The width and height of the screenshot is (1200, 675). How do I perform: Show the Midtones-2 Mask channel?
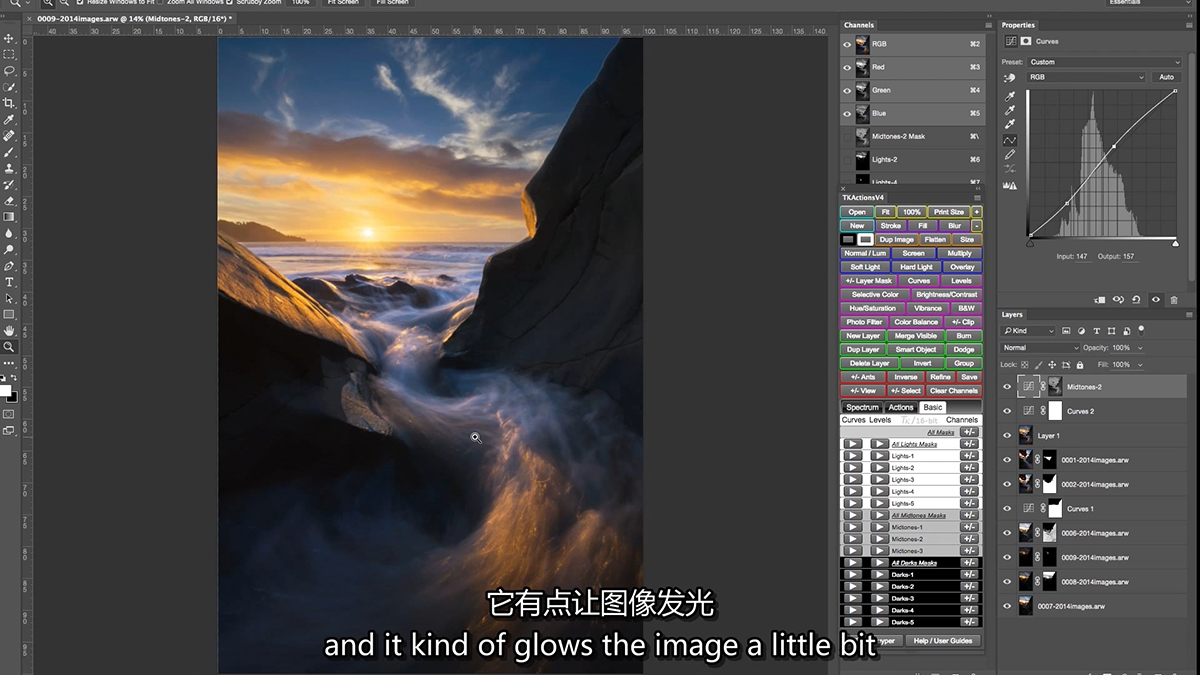coord(847,136)
